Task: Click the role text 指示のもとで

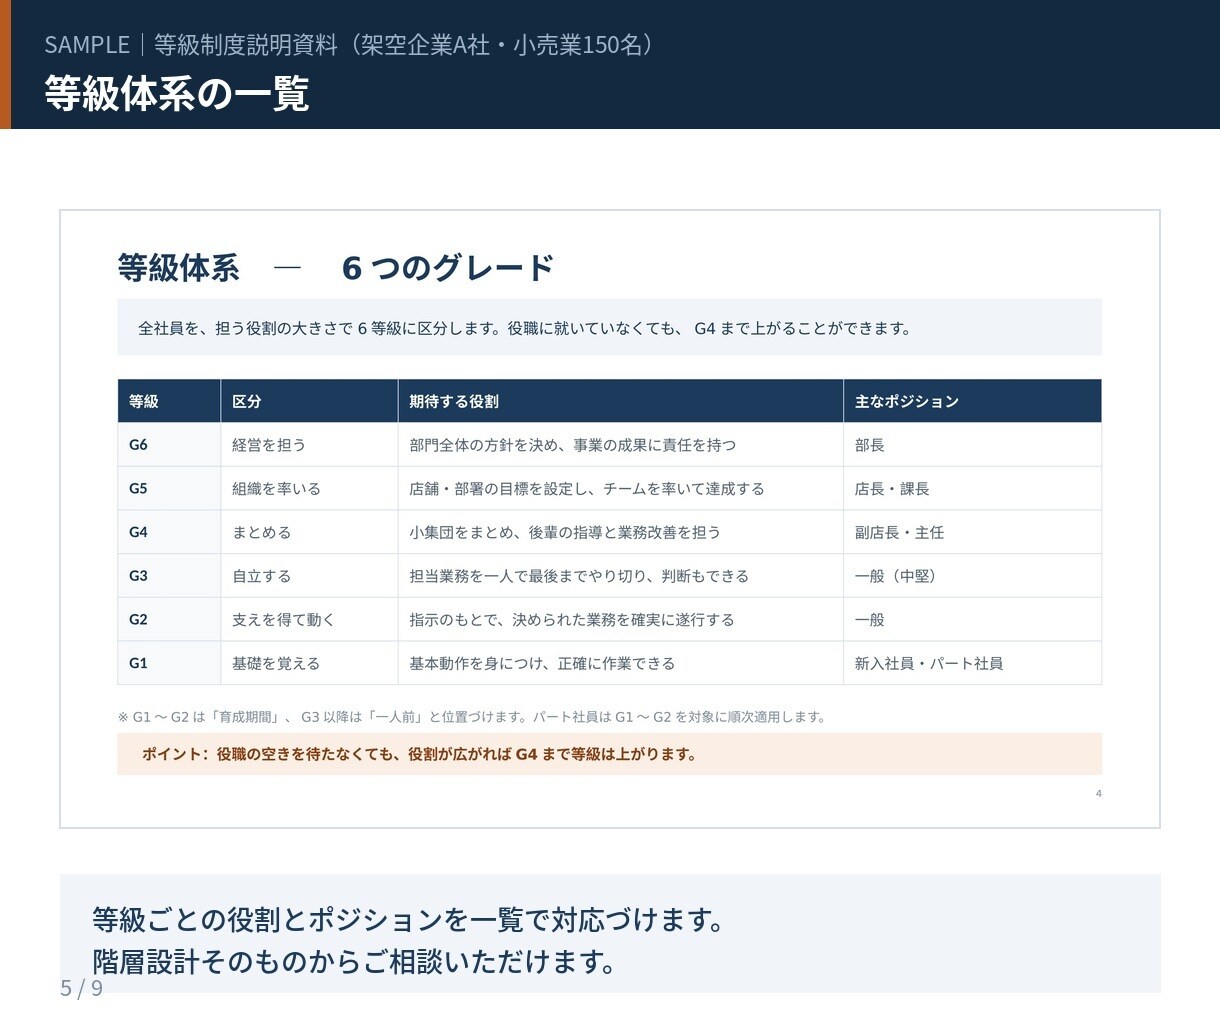Action: pos(572,619)
